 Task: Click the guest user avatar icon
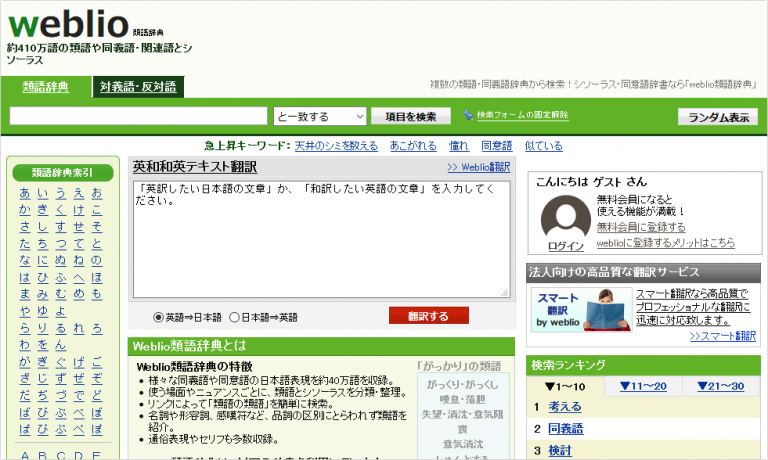pos(566,218)
